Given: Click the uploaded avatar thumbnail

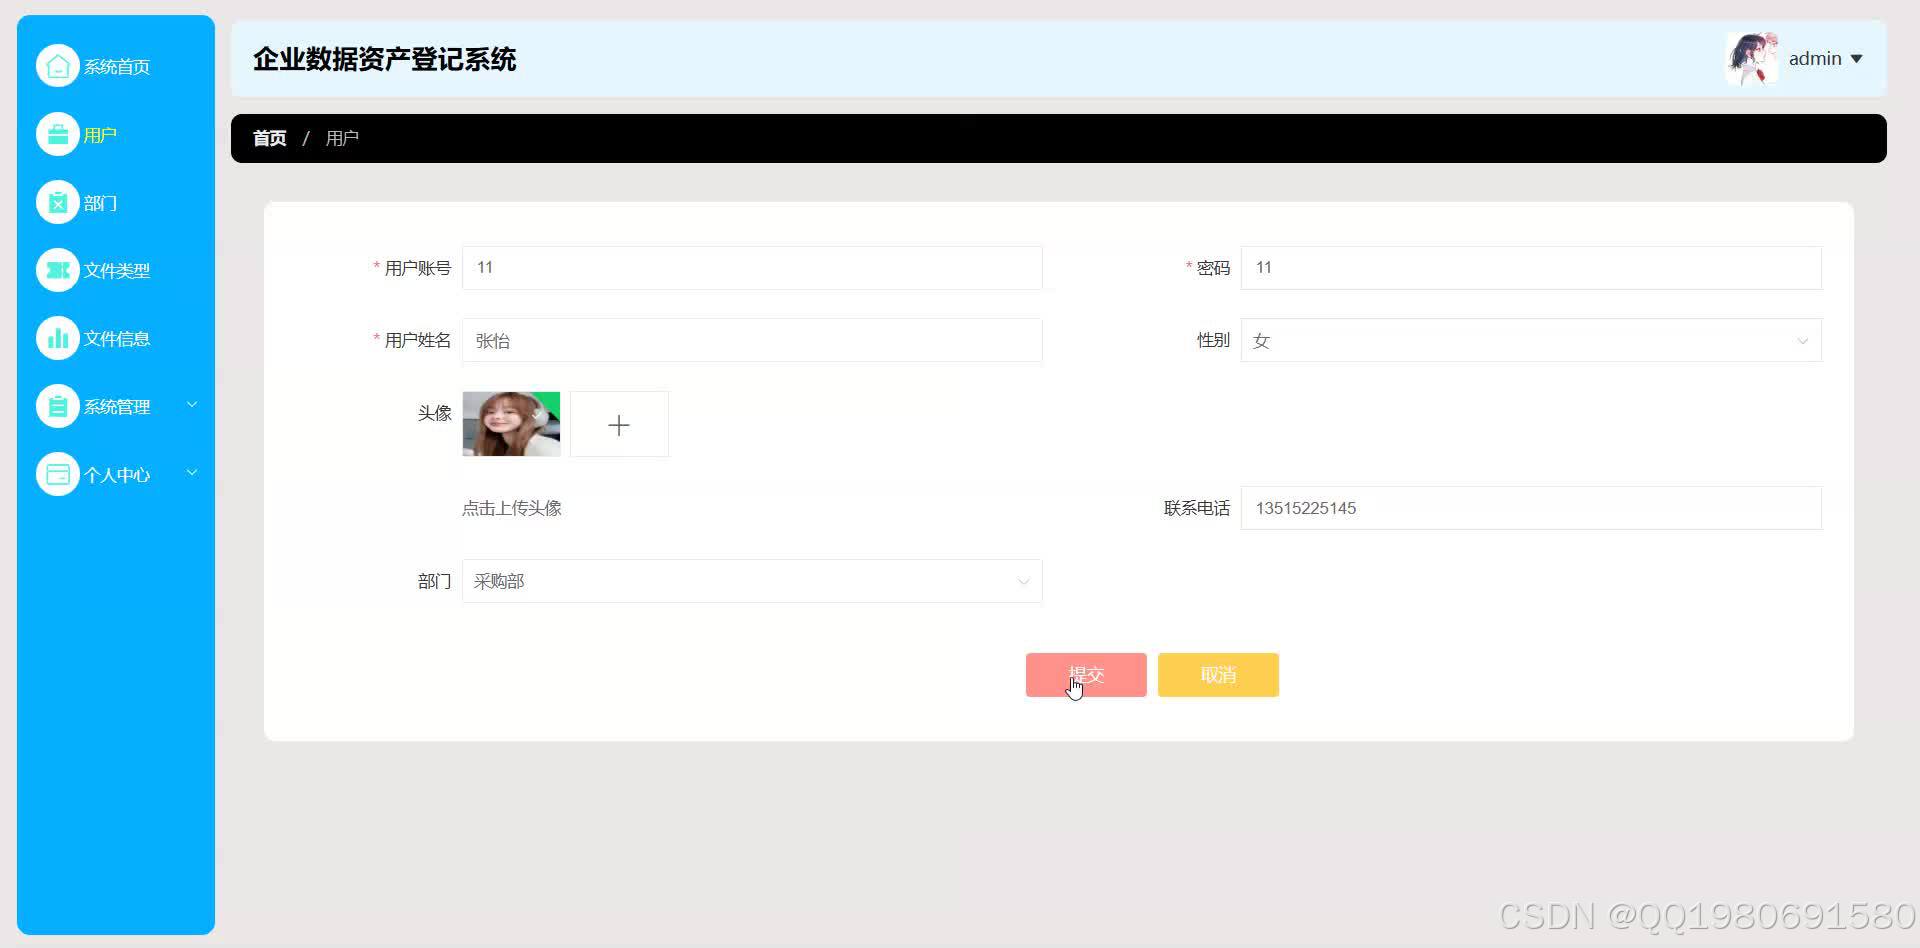Looking at the screenshot, I should 510,424.
